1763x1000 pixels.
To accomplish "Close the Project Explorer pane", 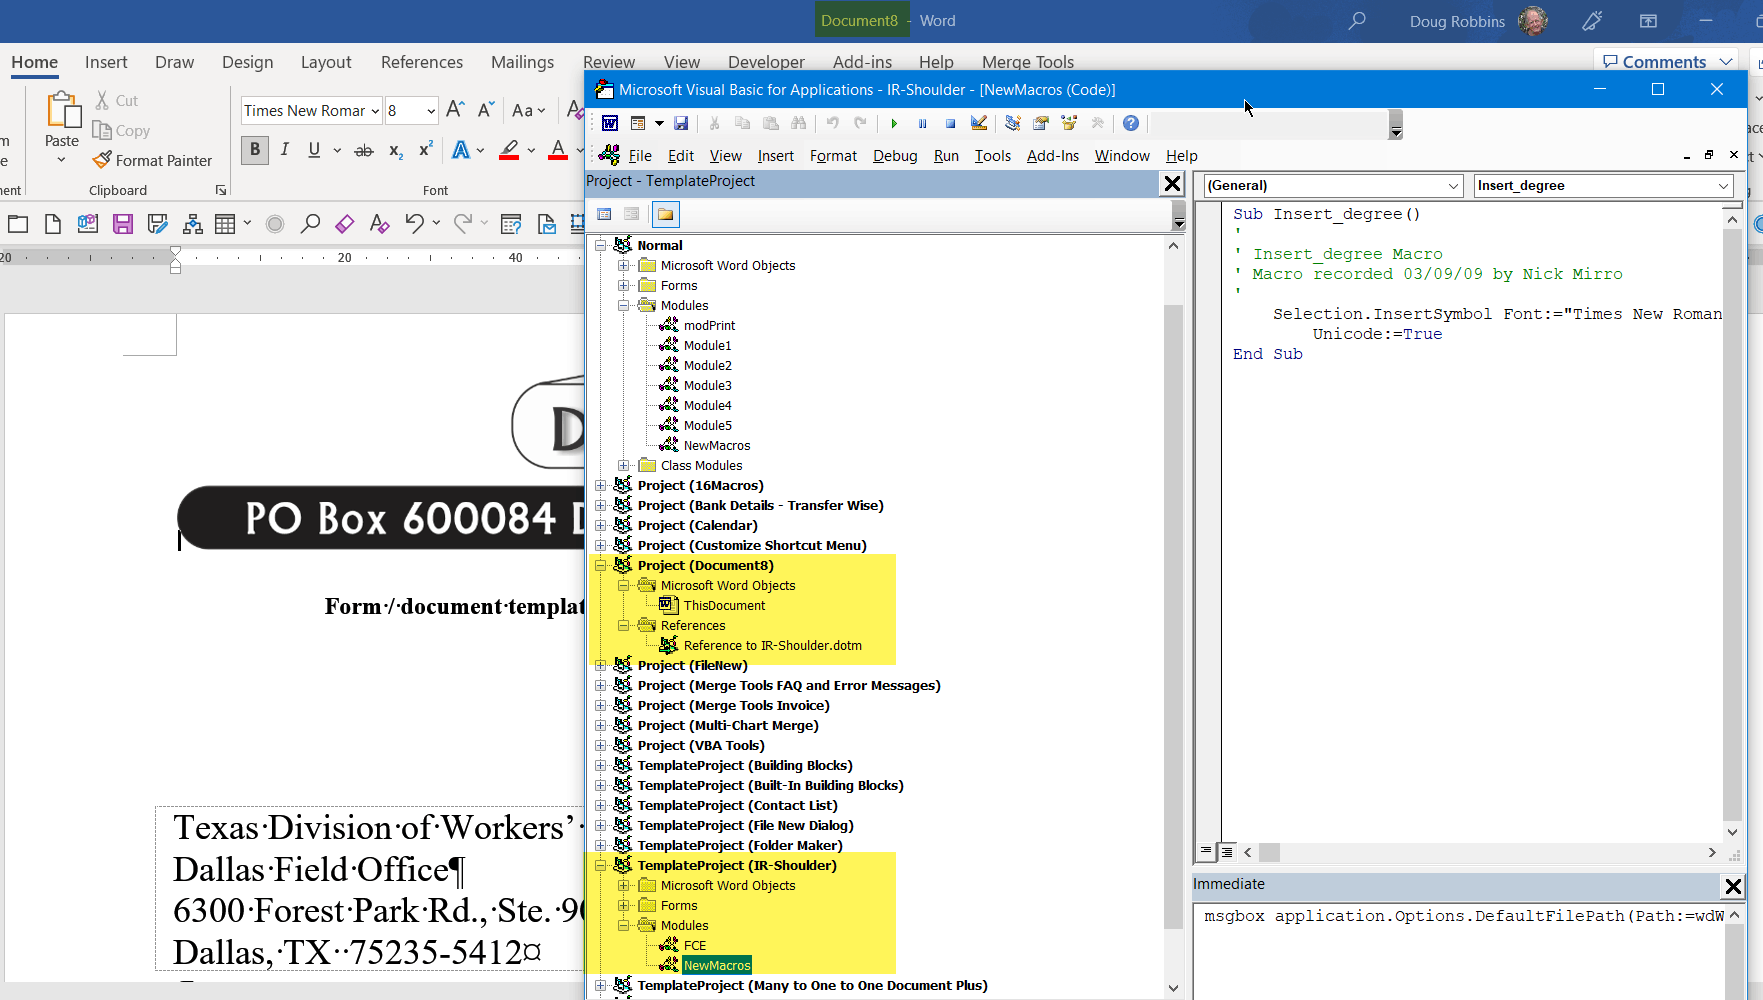I will pos(1172,184).
